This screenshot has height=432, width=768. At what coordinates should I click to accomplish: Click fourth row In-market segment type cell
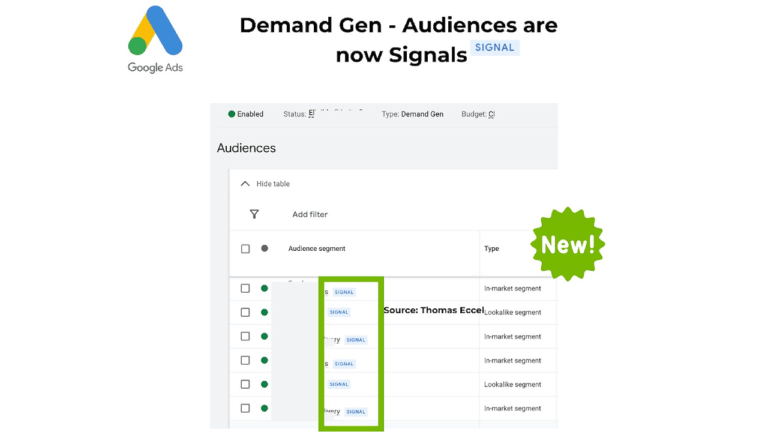click(512, 360)
